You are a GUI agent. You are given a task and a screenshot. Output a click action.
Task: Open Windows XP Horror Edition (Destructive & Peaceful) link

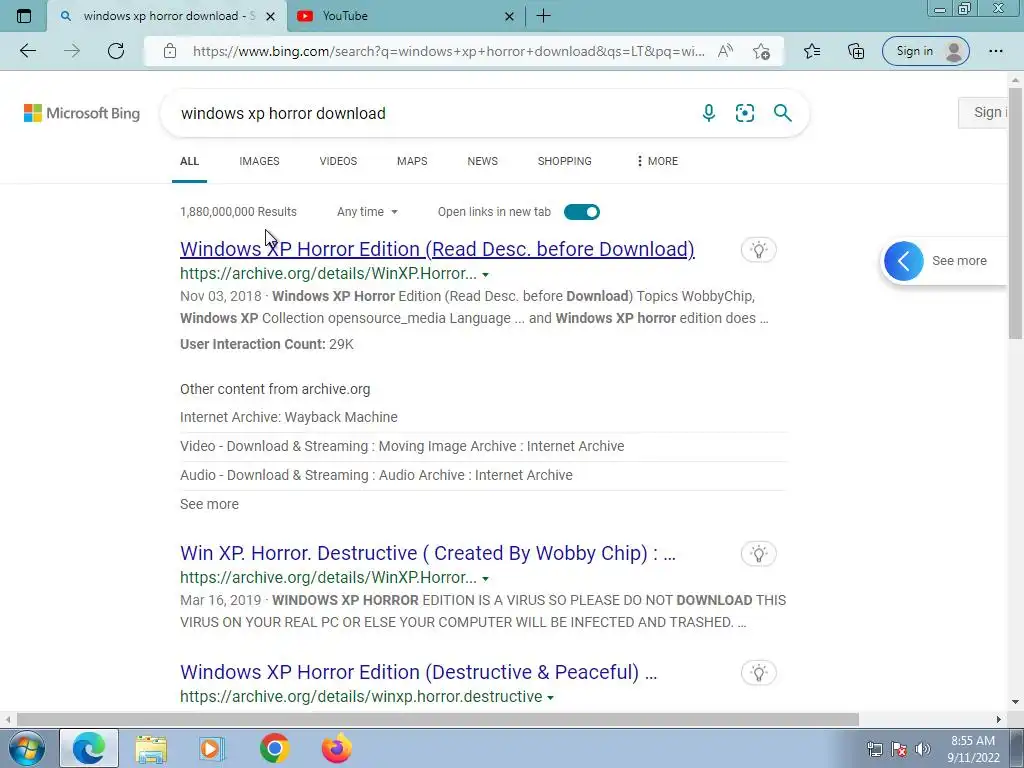[418, 672]
